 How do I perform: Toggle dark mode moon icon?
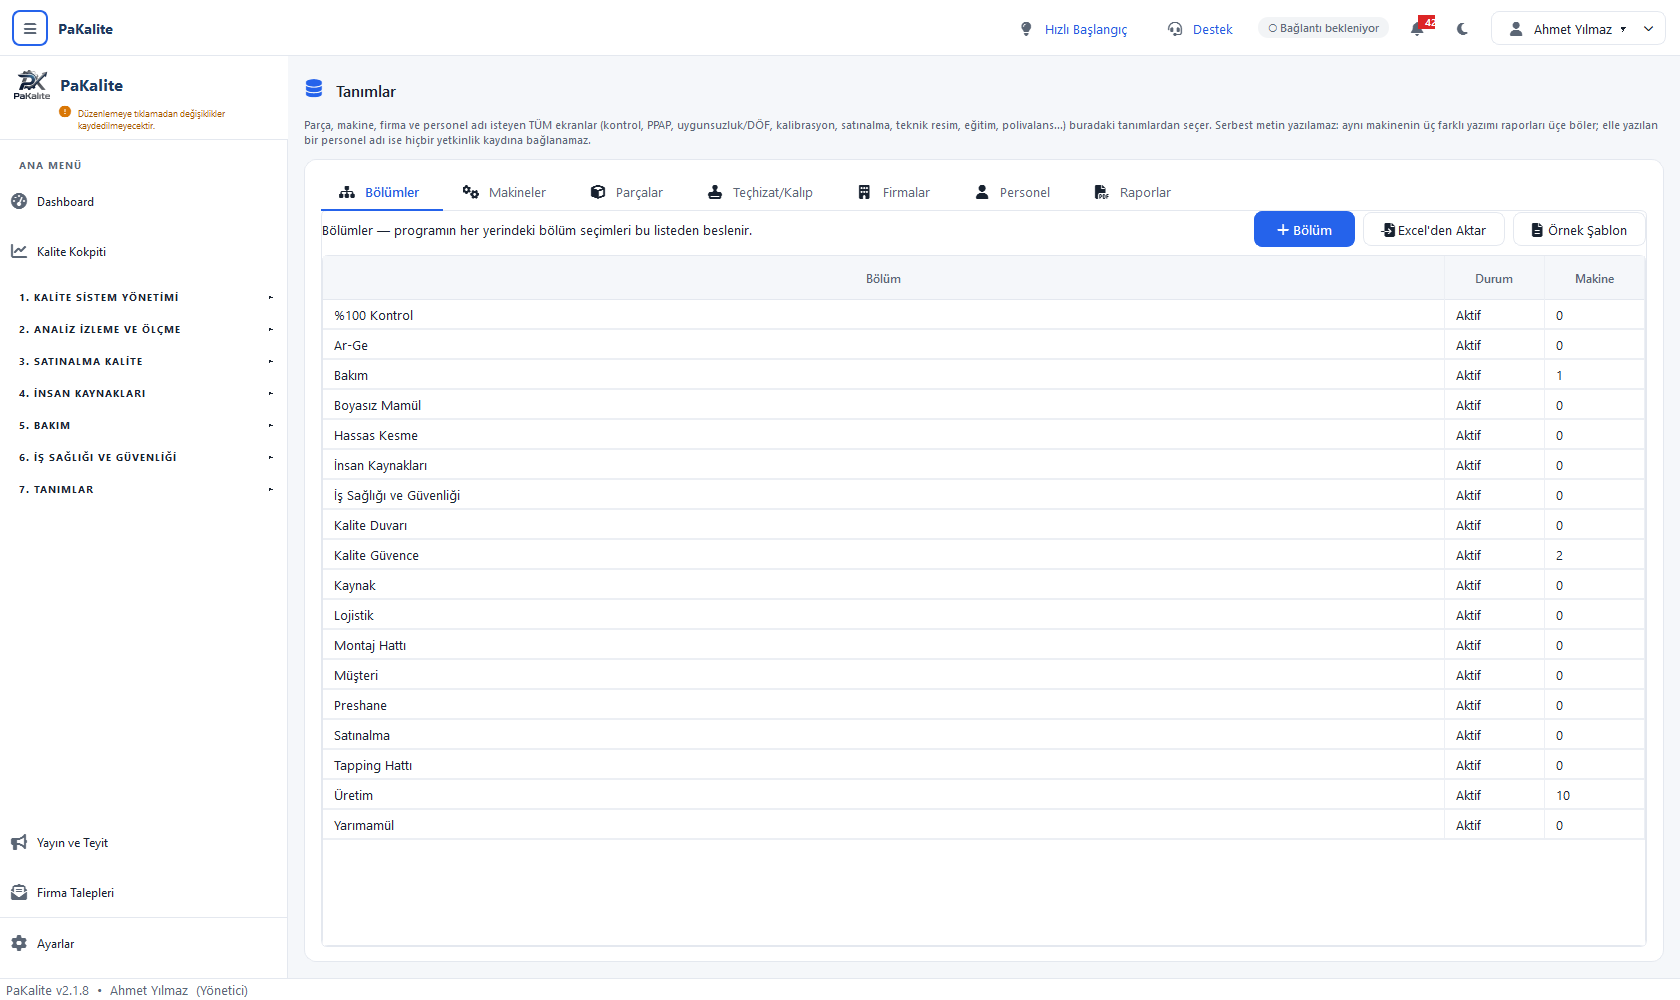tap(1463, 29)
